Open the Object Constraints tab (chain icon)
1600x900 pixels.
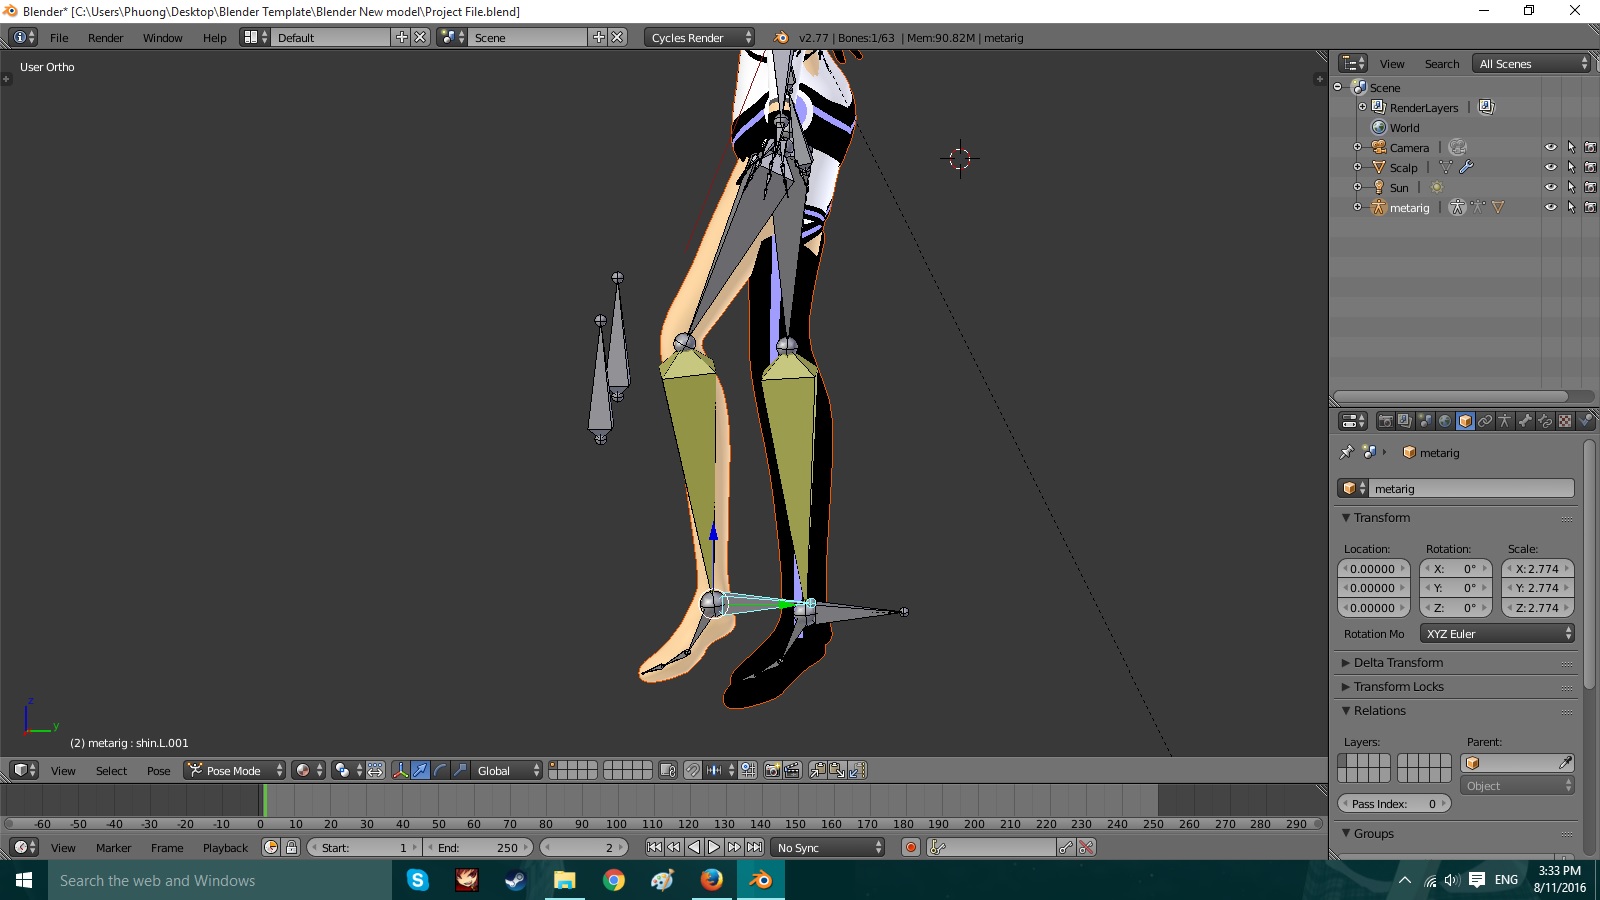click(1485, 421)
